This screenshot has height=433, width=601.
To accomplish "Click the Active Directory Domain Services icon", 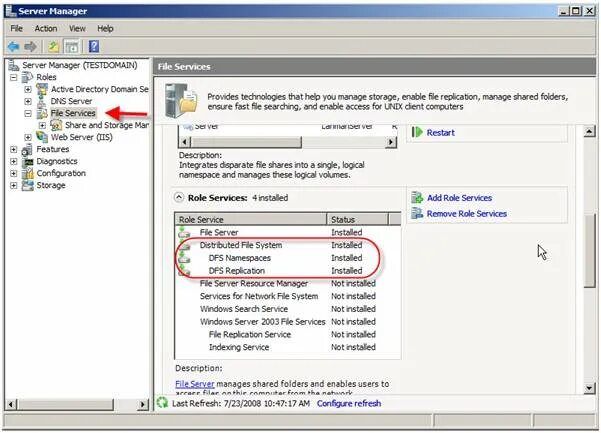I will point(42,89).
